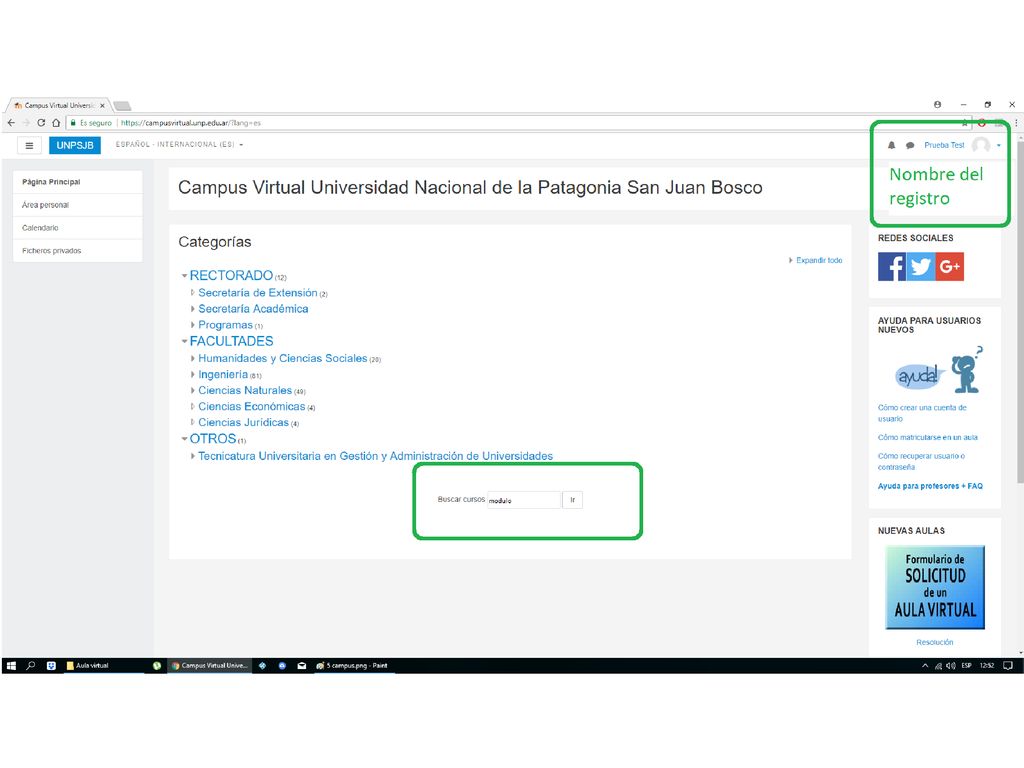Open the Español Internacional language dropdown
Screen dimensions: 1024x768
coord(180,144)
